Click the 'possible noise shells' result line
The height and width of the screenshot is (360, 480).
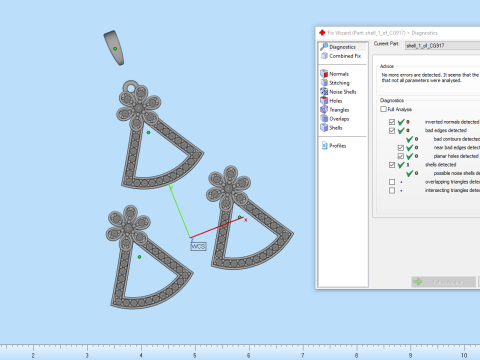pyautogui.click(x=456, y=173)
